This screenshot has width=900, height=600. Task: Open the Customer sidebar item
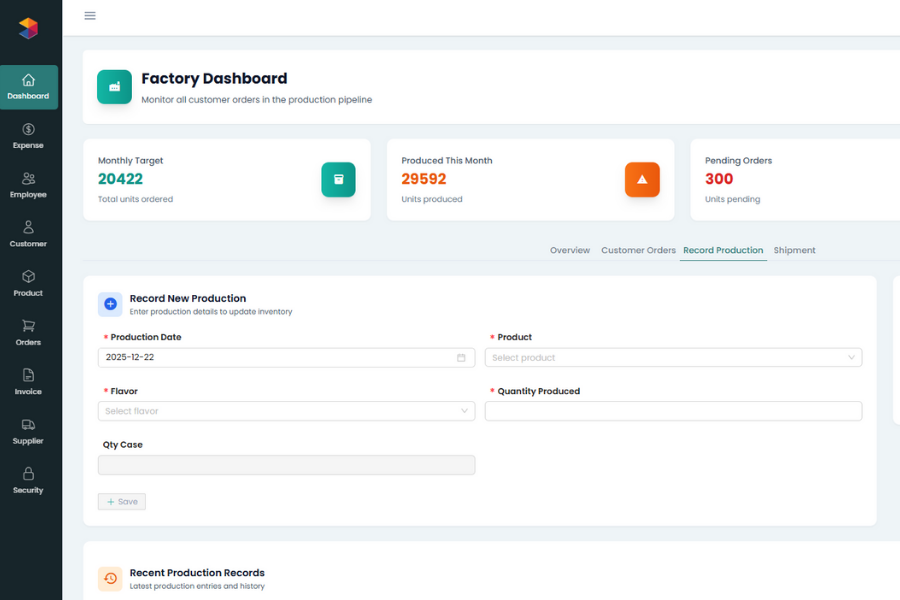(x=28, y=234)
